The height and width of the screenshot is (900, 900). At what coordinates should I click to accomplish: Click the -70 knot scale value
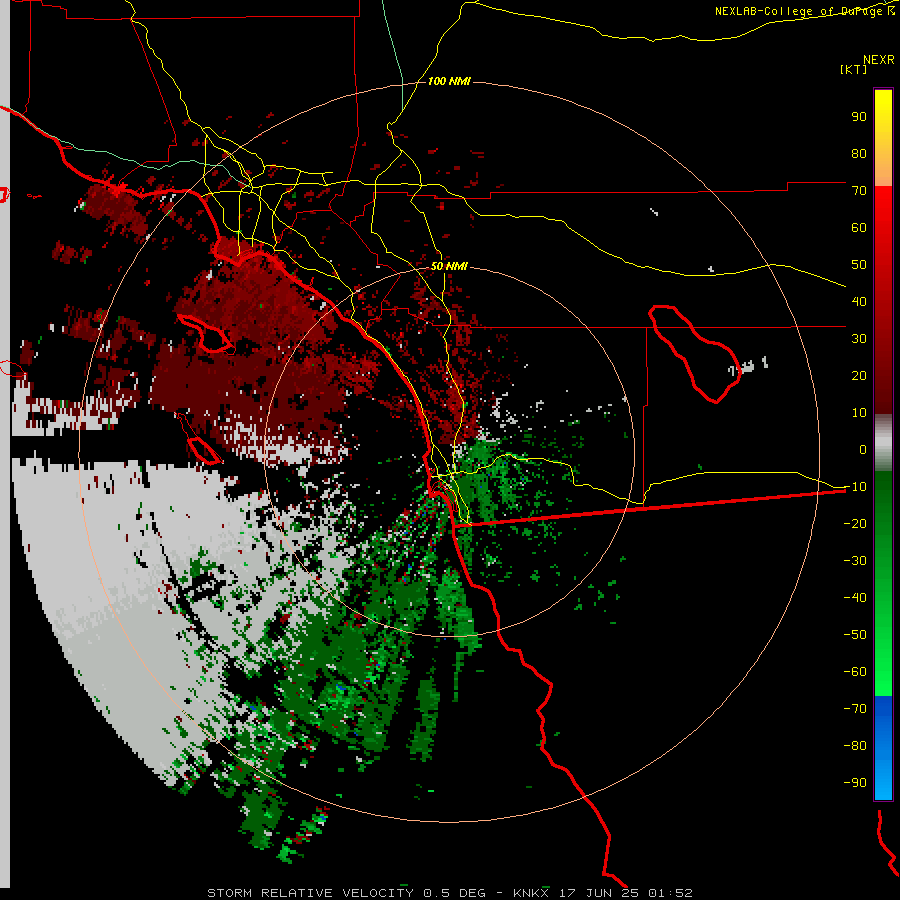click(855, 708)
